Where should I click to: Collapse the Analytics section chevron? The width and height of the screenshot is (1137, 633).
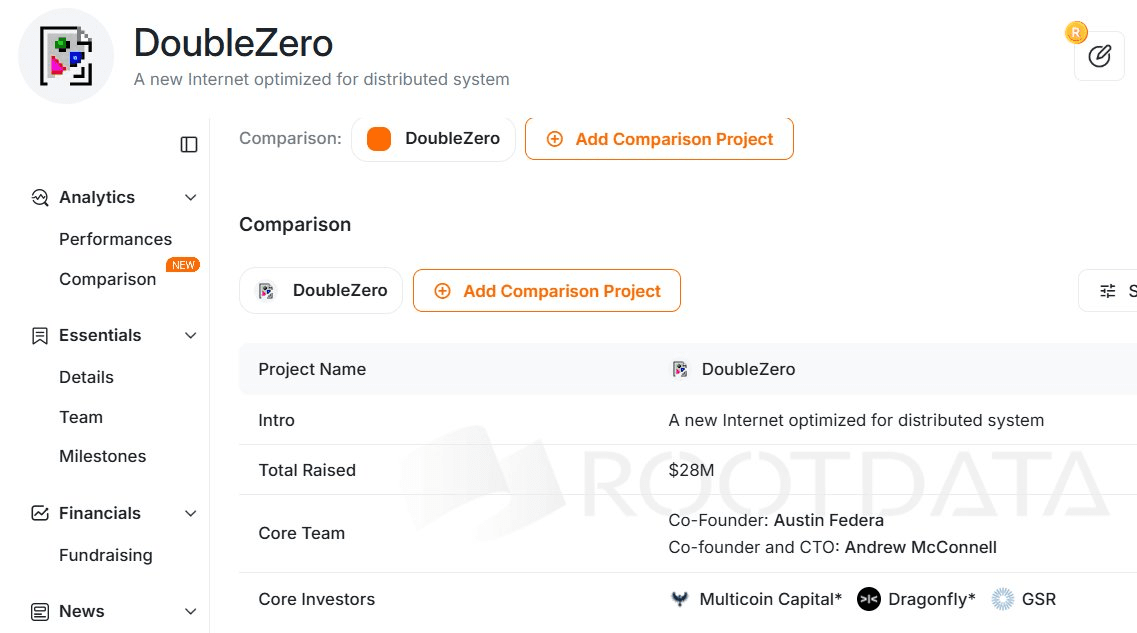pos(191,197)
